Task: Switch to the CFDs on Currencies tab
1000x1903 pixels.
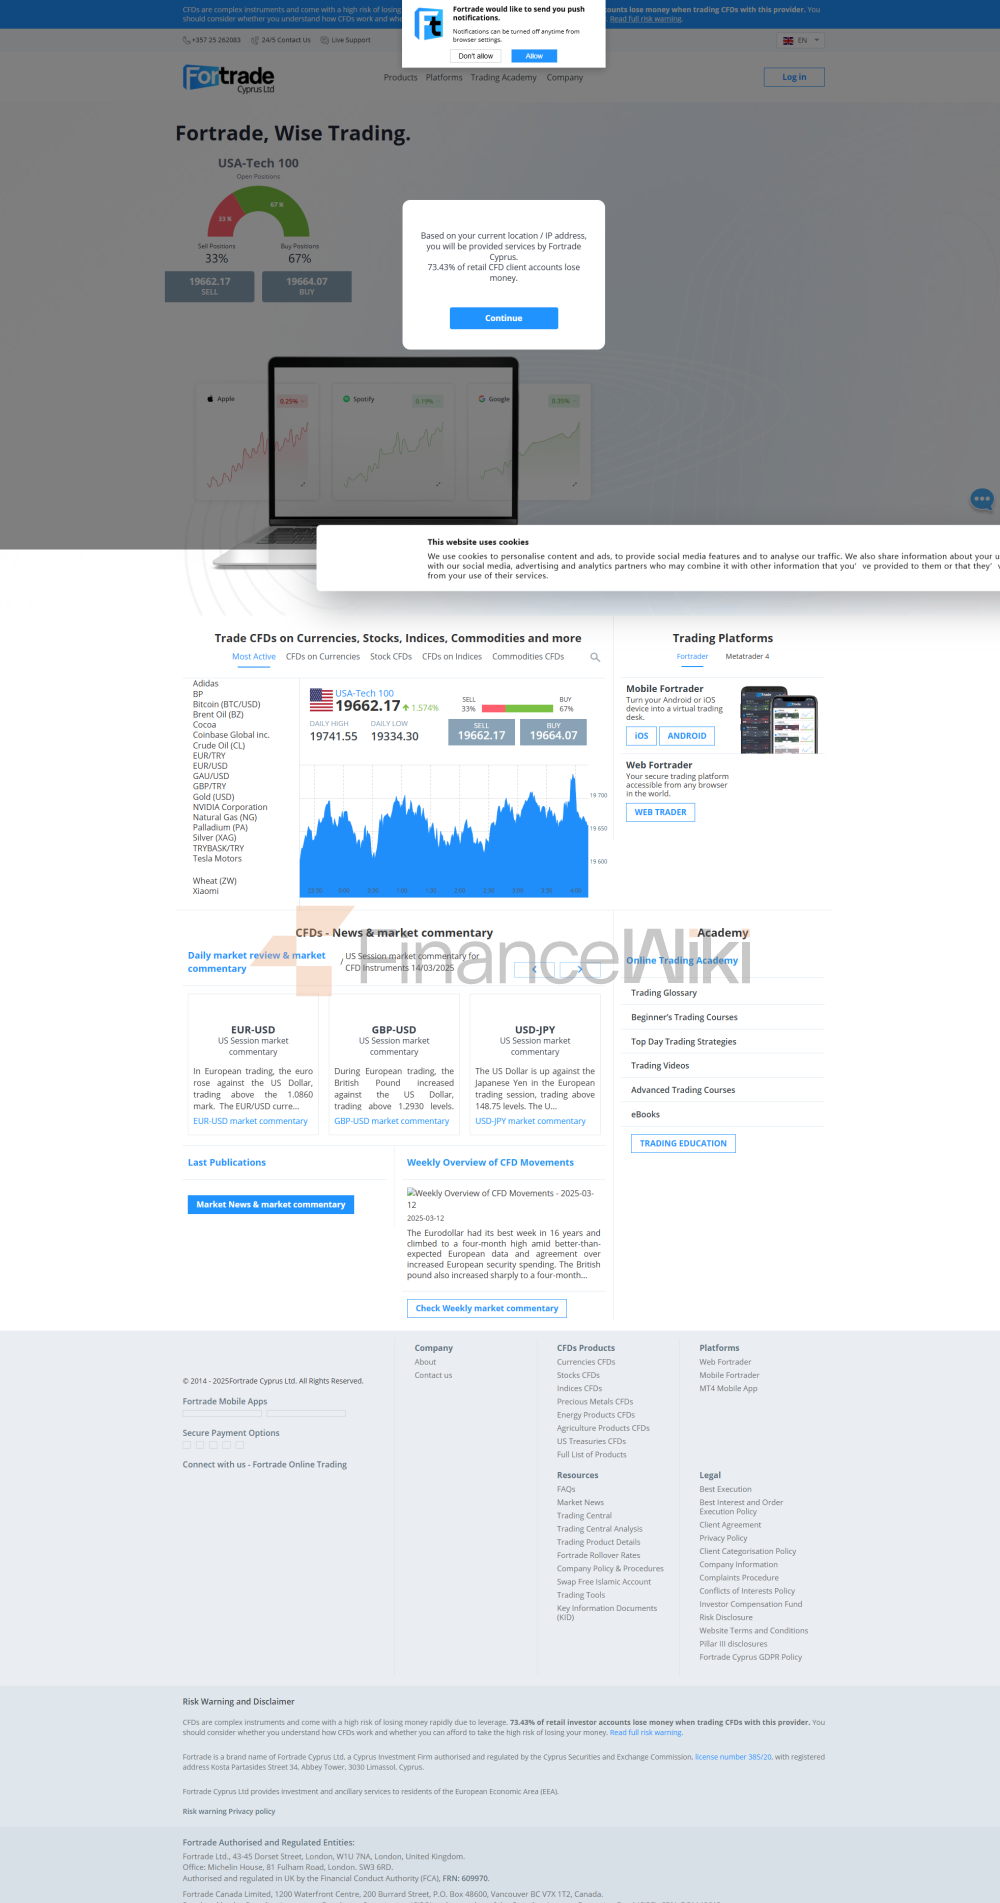Action: (323, 657)
